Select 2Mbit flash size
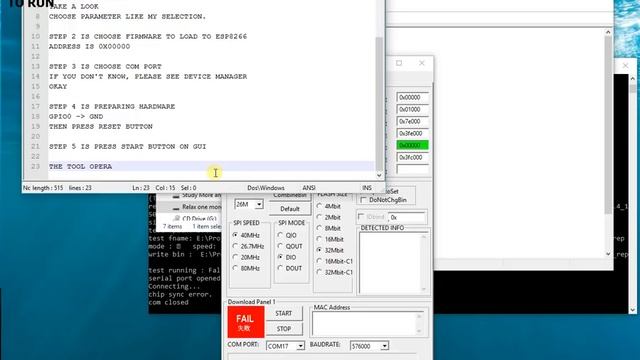The width and height of the screenshot is (640, 360). click(x=329, y=217)
